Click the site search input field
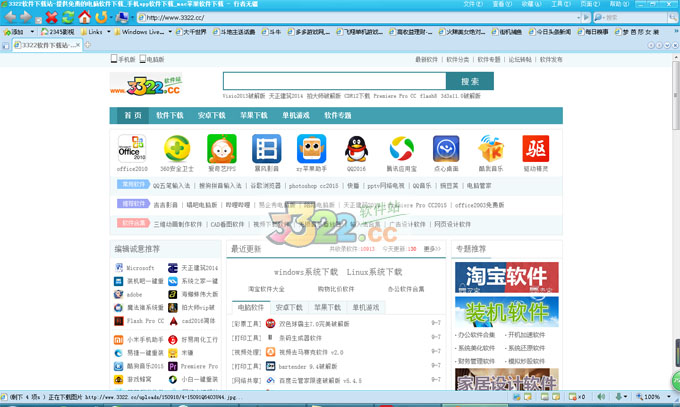The width and height of the screenshot is (680, 407). [x=334, y=81]
